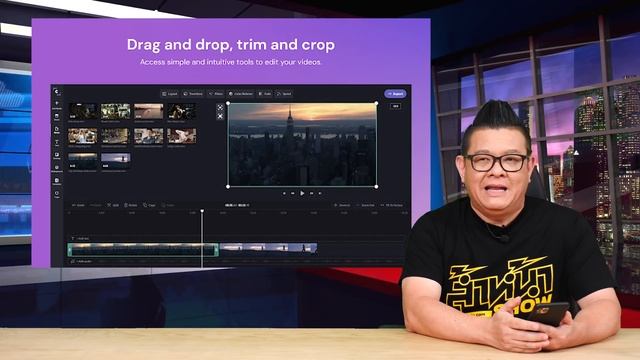640x360 pixels.
Task: Click Fit to screen on the timeline
Action: (x=391, y=205)
